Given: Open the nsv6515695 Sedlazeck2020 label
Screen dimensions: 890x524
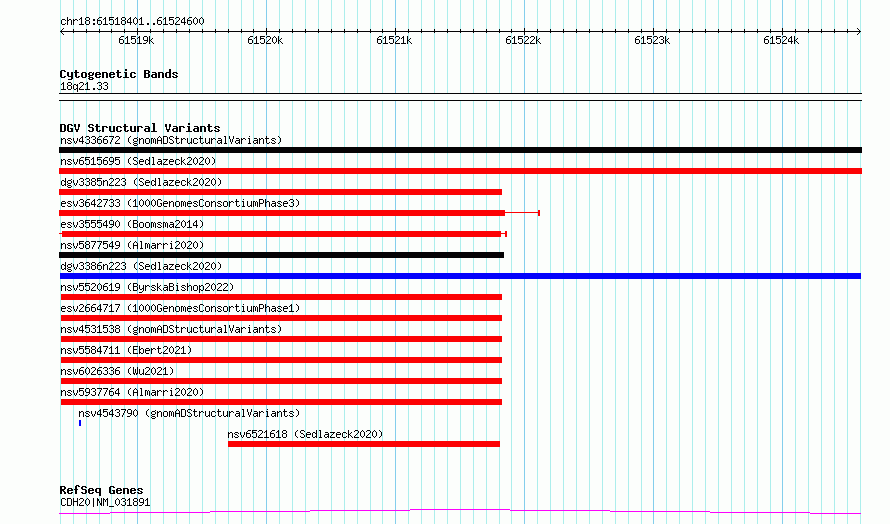Looking at the screenshot, I should point(138,161).
